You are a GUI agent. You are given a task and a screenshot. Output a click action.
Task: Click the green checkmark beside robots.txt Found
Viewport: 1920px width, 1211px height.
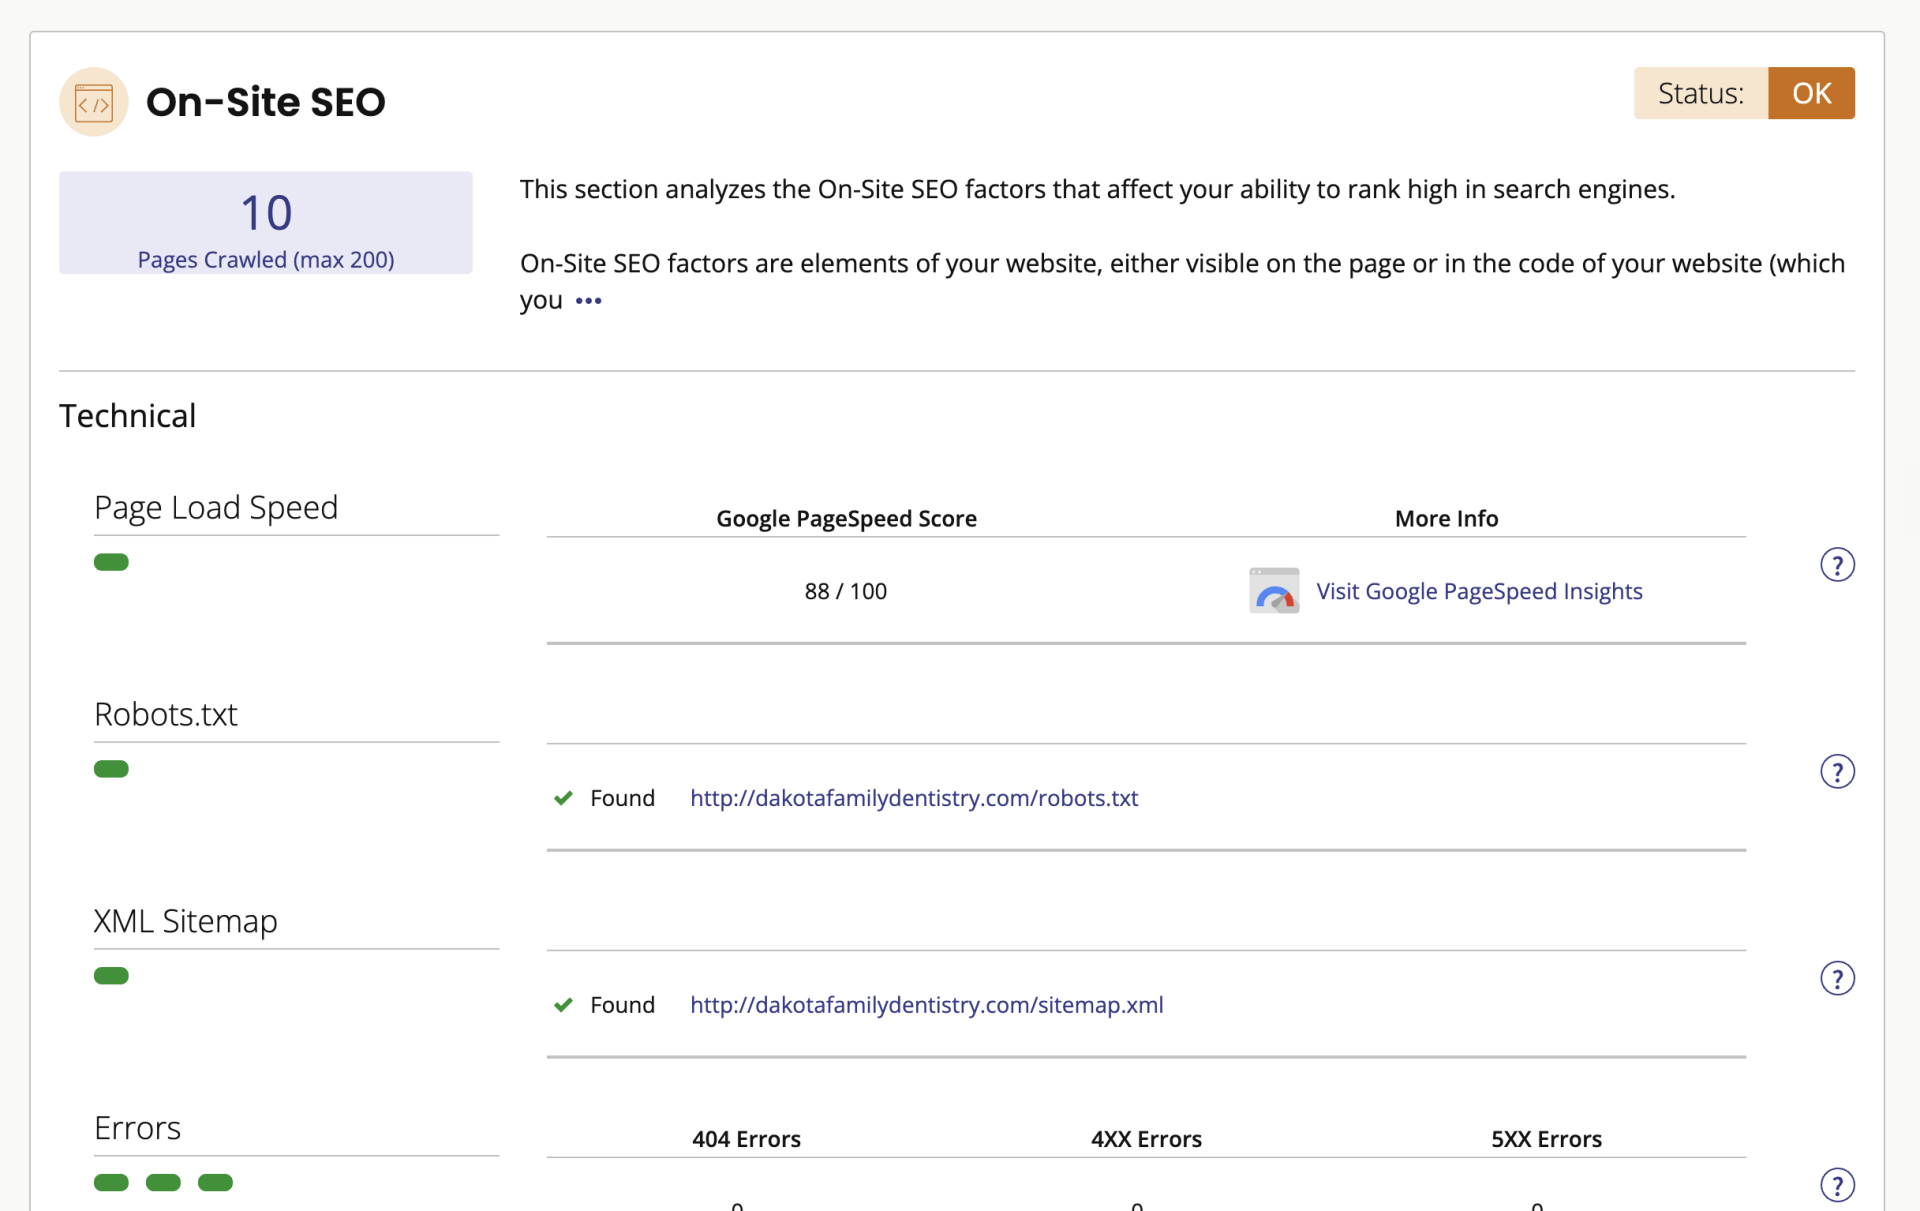pyautogui.click(x=564, y=798)
